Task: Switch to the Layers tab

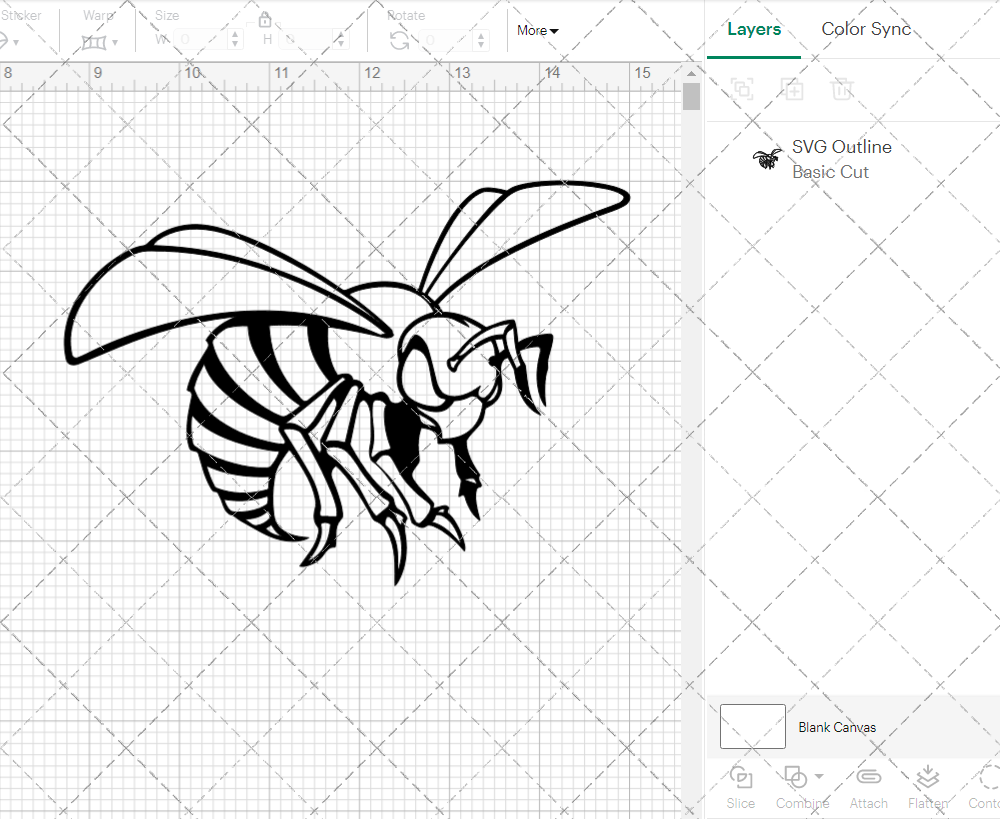Action: point(754,29)
